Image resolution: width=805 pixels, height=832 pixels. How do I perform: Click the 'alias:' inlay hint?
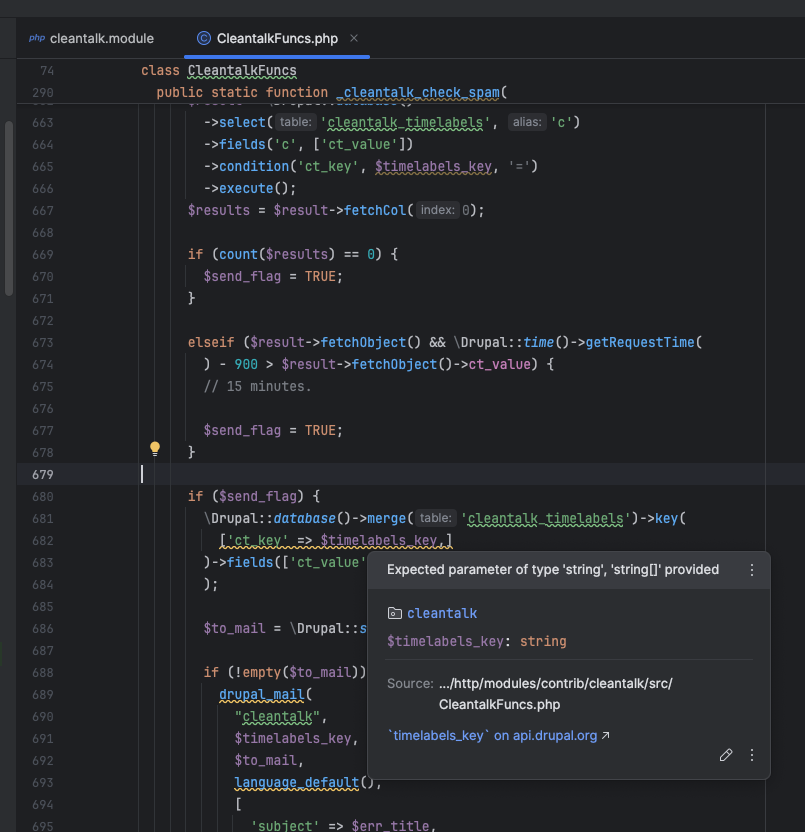527,122
